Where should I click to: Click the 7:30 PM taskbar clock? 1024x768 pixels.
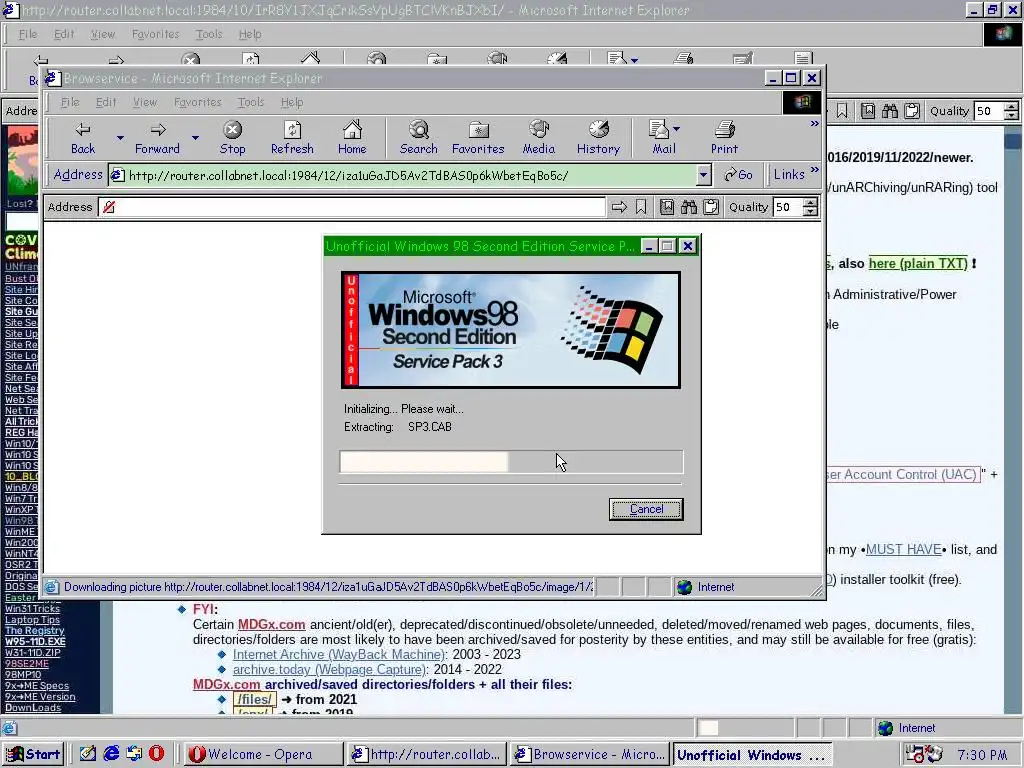tap(982, 755)
